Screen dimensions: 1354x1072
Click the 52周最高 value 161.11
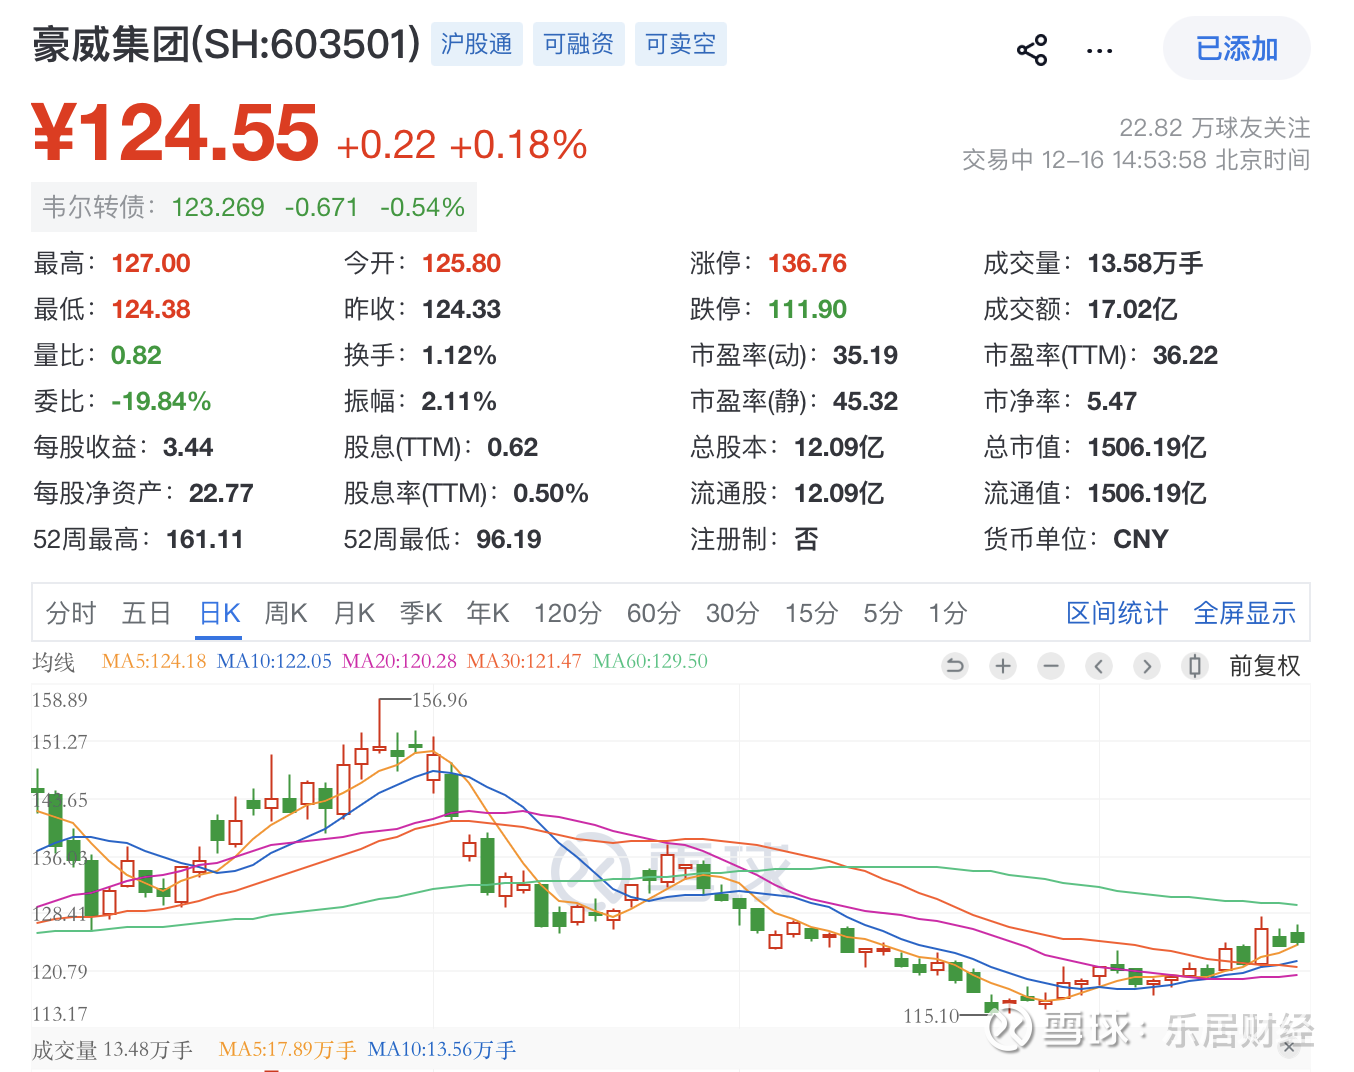(x=205, y=539)
